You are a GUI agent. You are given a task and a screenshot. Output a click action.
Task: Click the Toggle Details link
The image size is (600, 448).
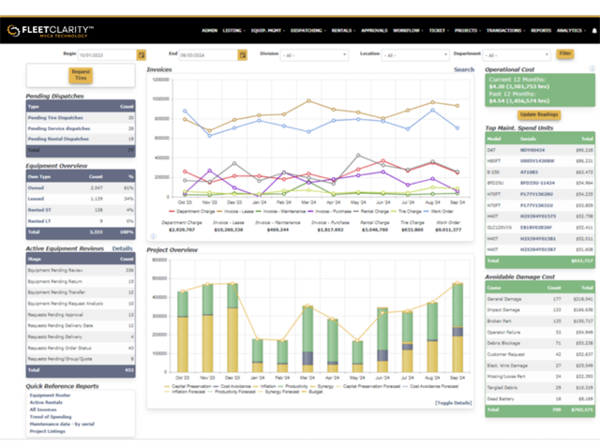453,403
